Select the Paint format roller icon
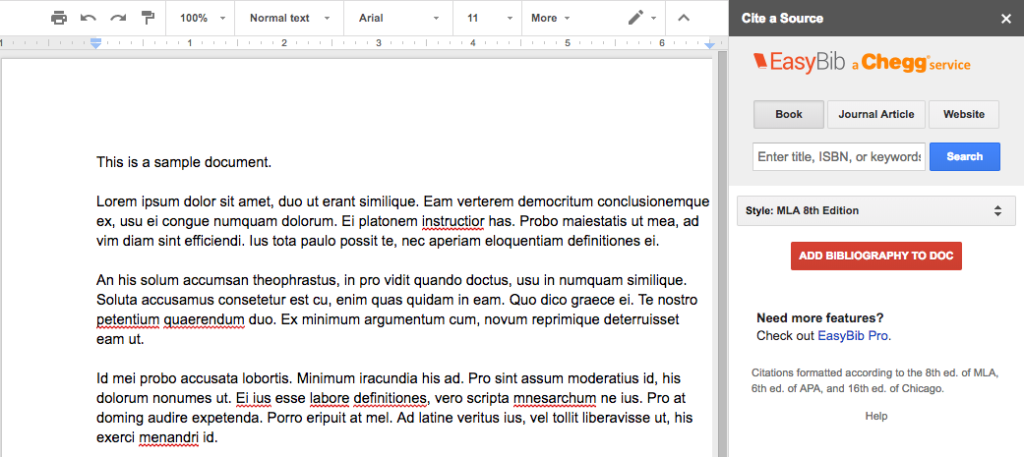Screen dimensions: 1024x457 click(x=148, y=18)
